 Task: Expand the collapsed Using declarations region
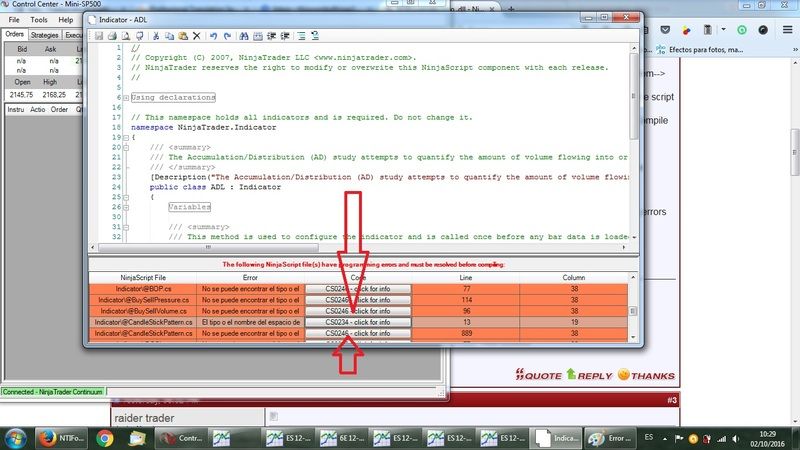coord(124,98)
